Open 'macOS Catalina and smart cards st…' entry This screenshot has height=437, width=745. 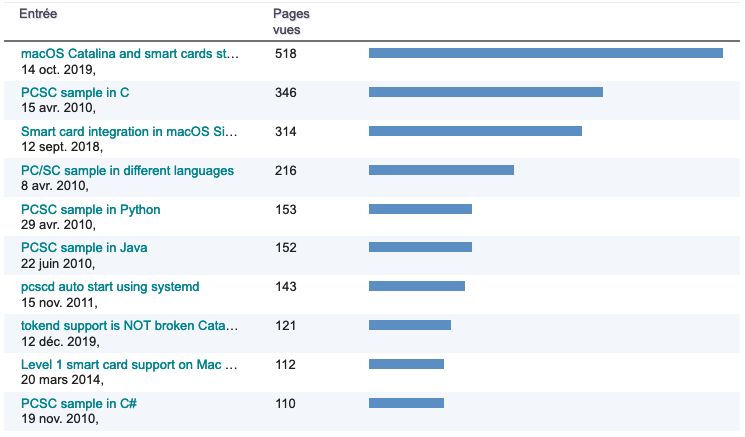coord(130,54)
